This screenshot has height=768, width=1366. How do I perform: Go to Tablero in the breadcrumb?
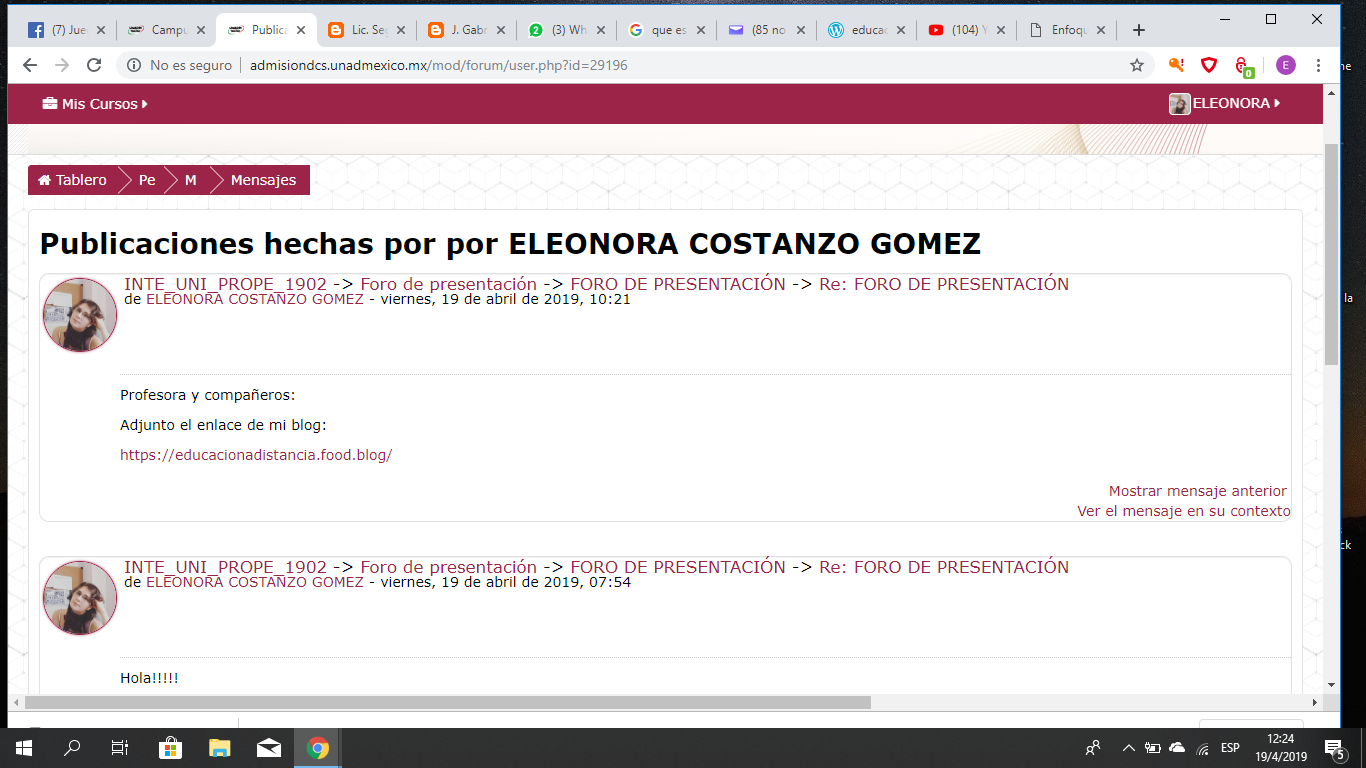(73, 180)
